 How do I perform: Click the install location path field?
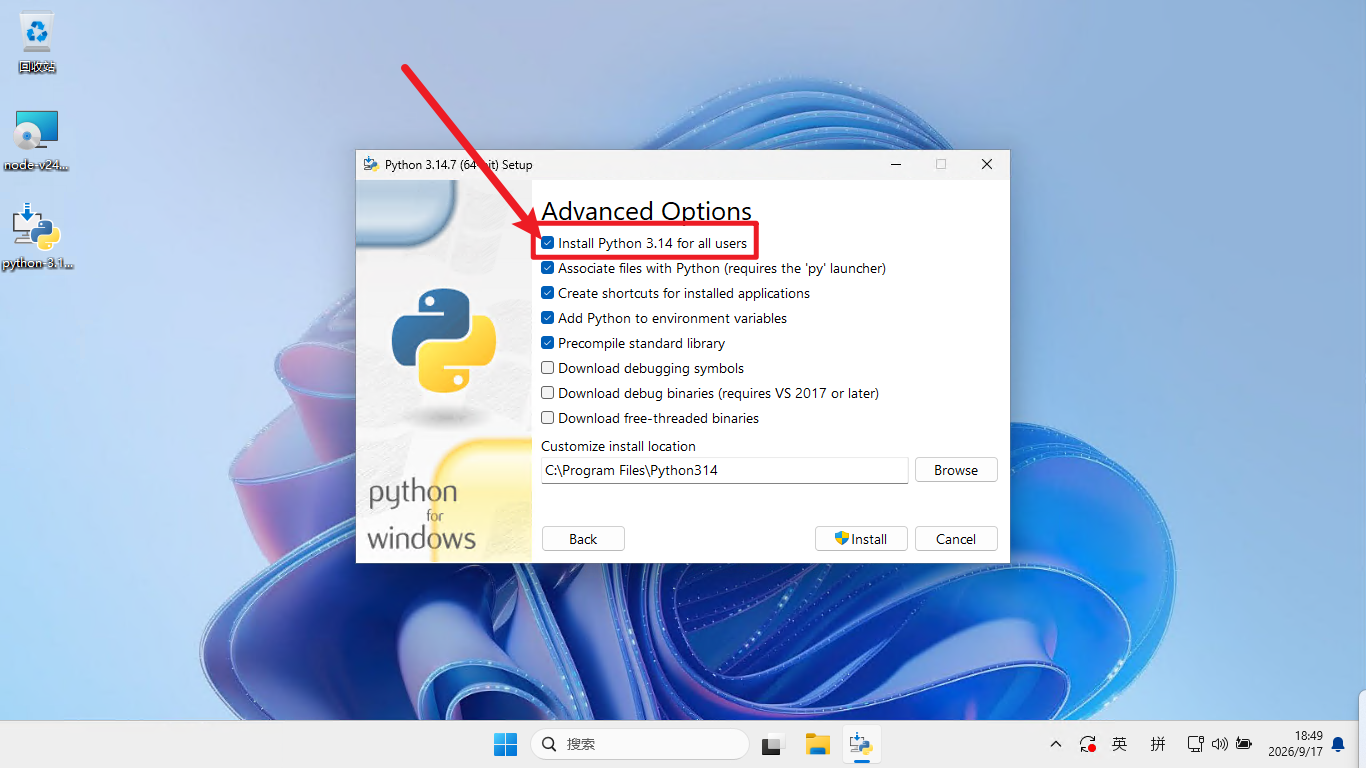(725, 470)
